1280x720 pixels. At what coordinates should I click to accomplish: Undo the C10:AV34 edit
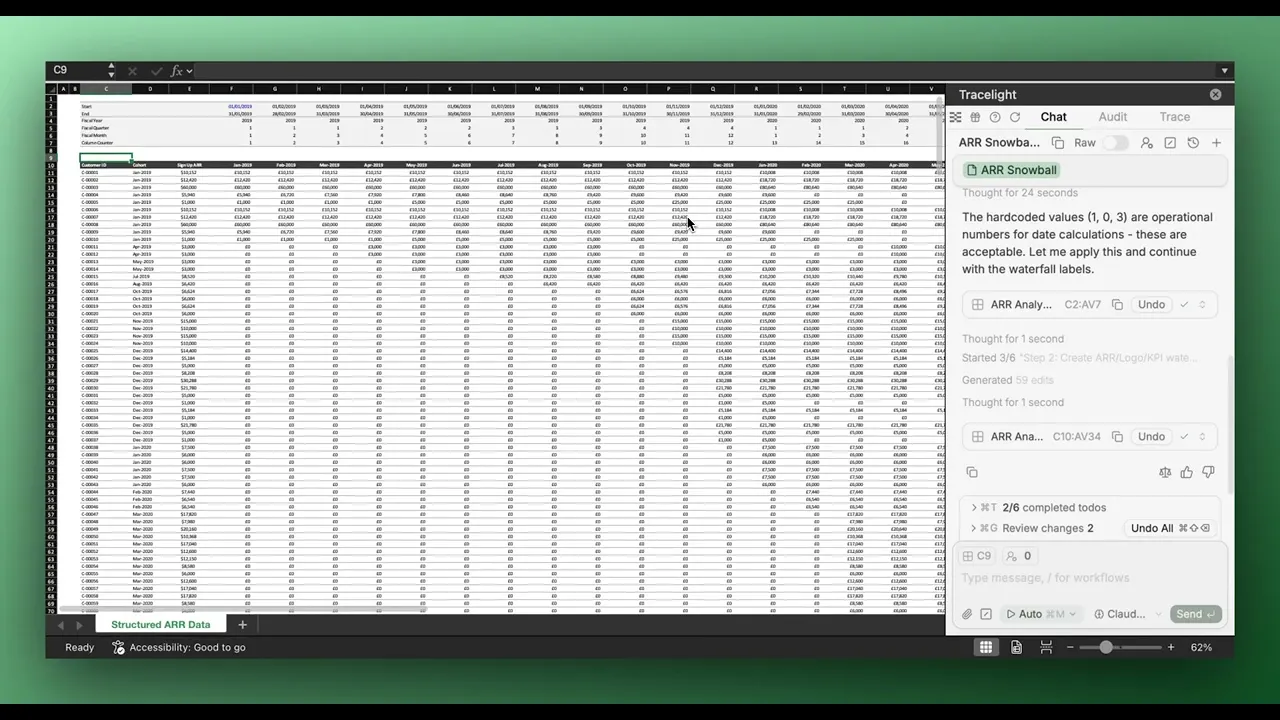1151,437
